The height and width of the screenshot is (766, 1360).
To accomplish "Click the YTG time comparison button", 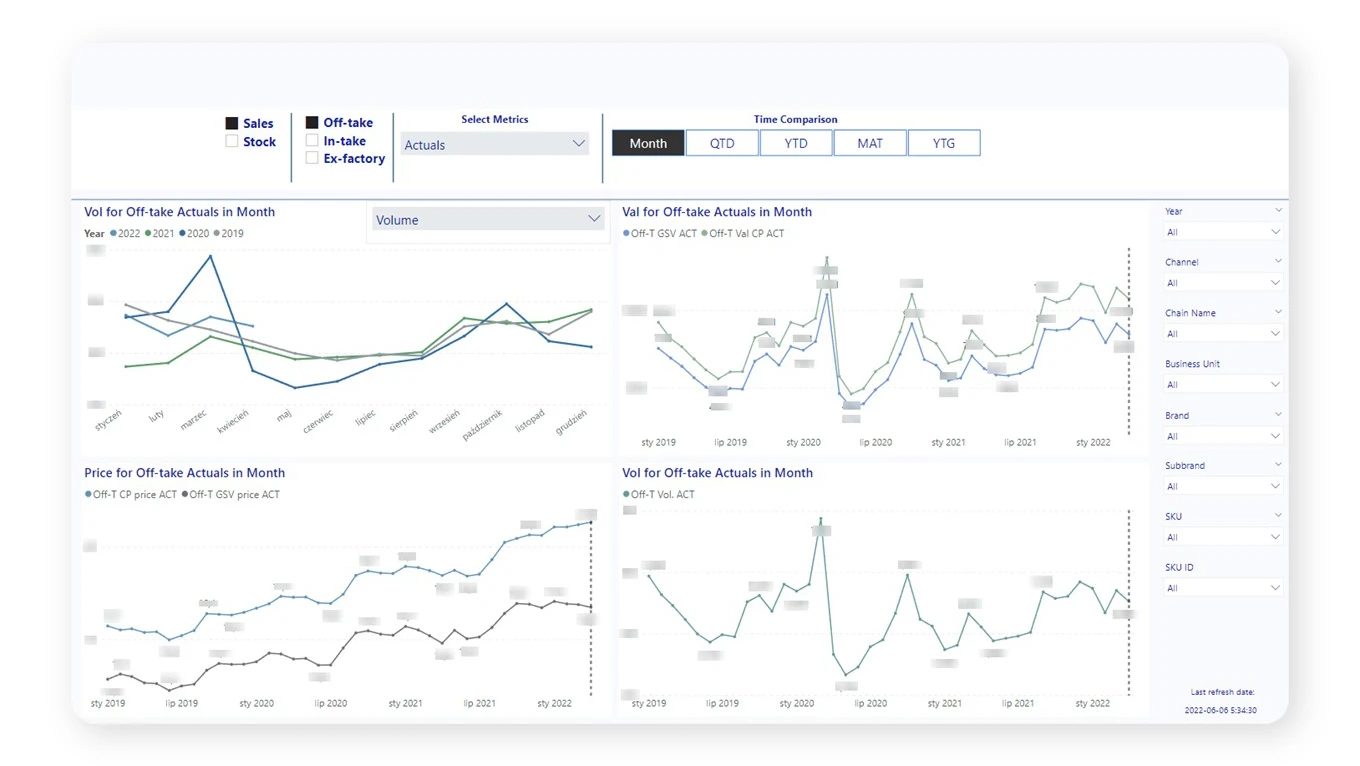I will coord(944,143).
